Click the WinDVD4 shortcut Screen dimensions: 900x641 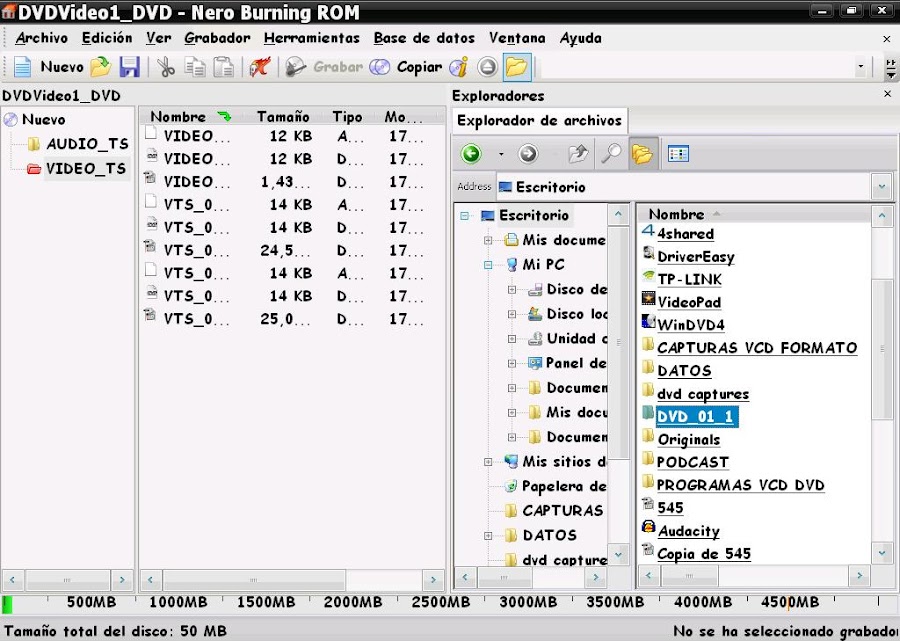click(690, 325)
